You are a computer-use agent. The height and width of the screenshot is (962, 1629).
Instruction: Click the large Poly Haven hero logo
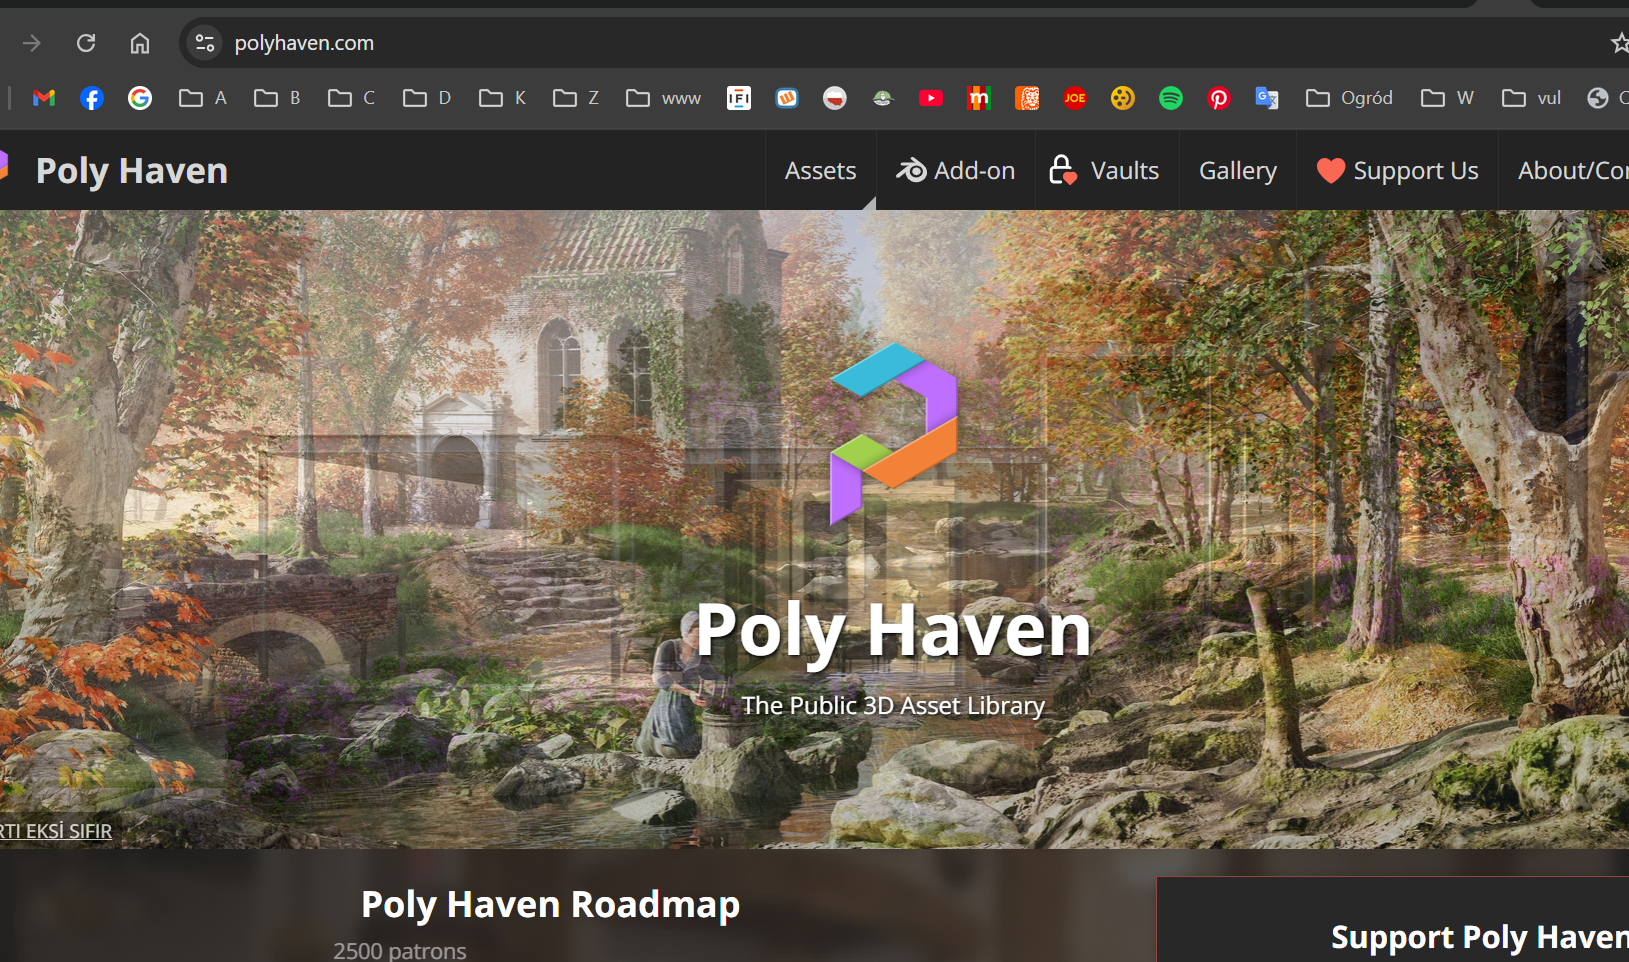893,433
